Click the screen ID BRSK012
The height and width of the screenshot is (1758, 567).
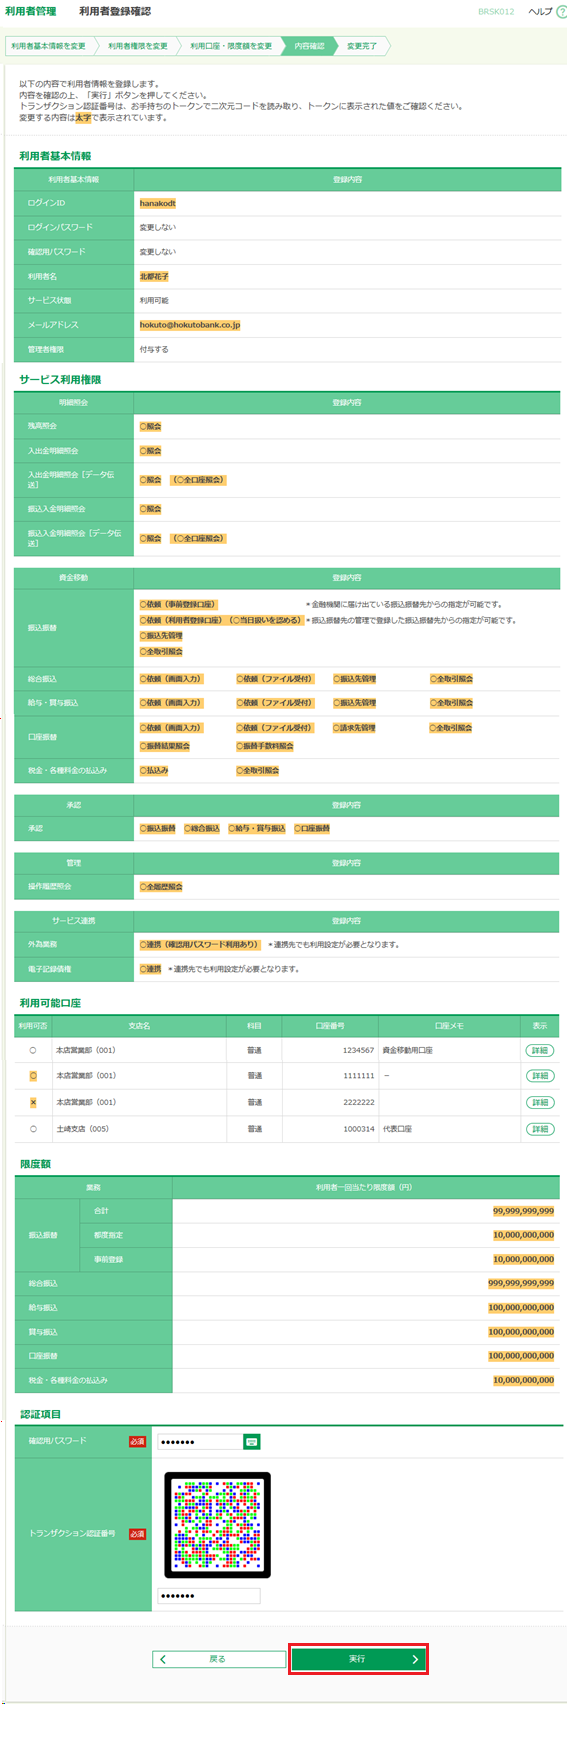click(496, 11)
